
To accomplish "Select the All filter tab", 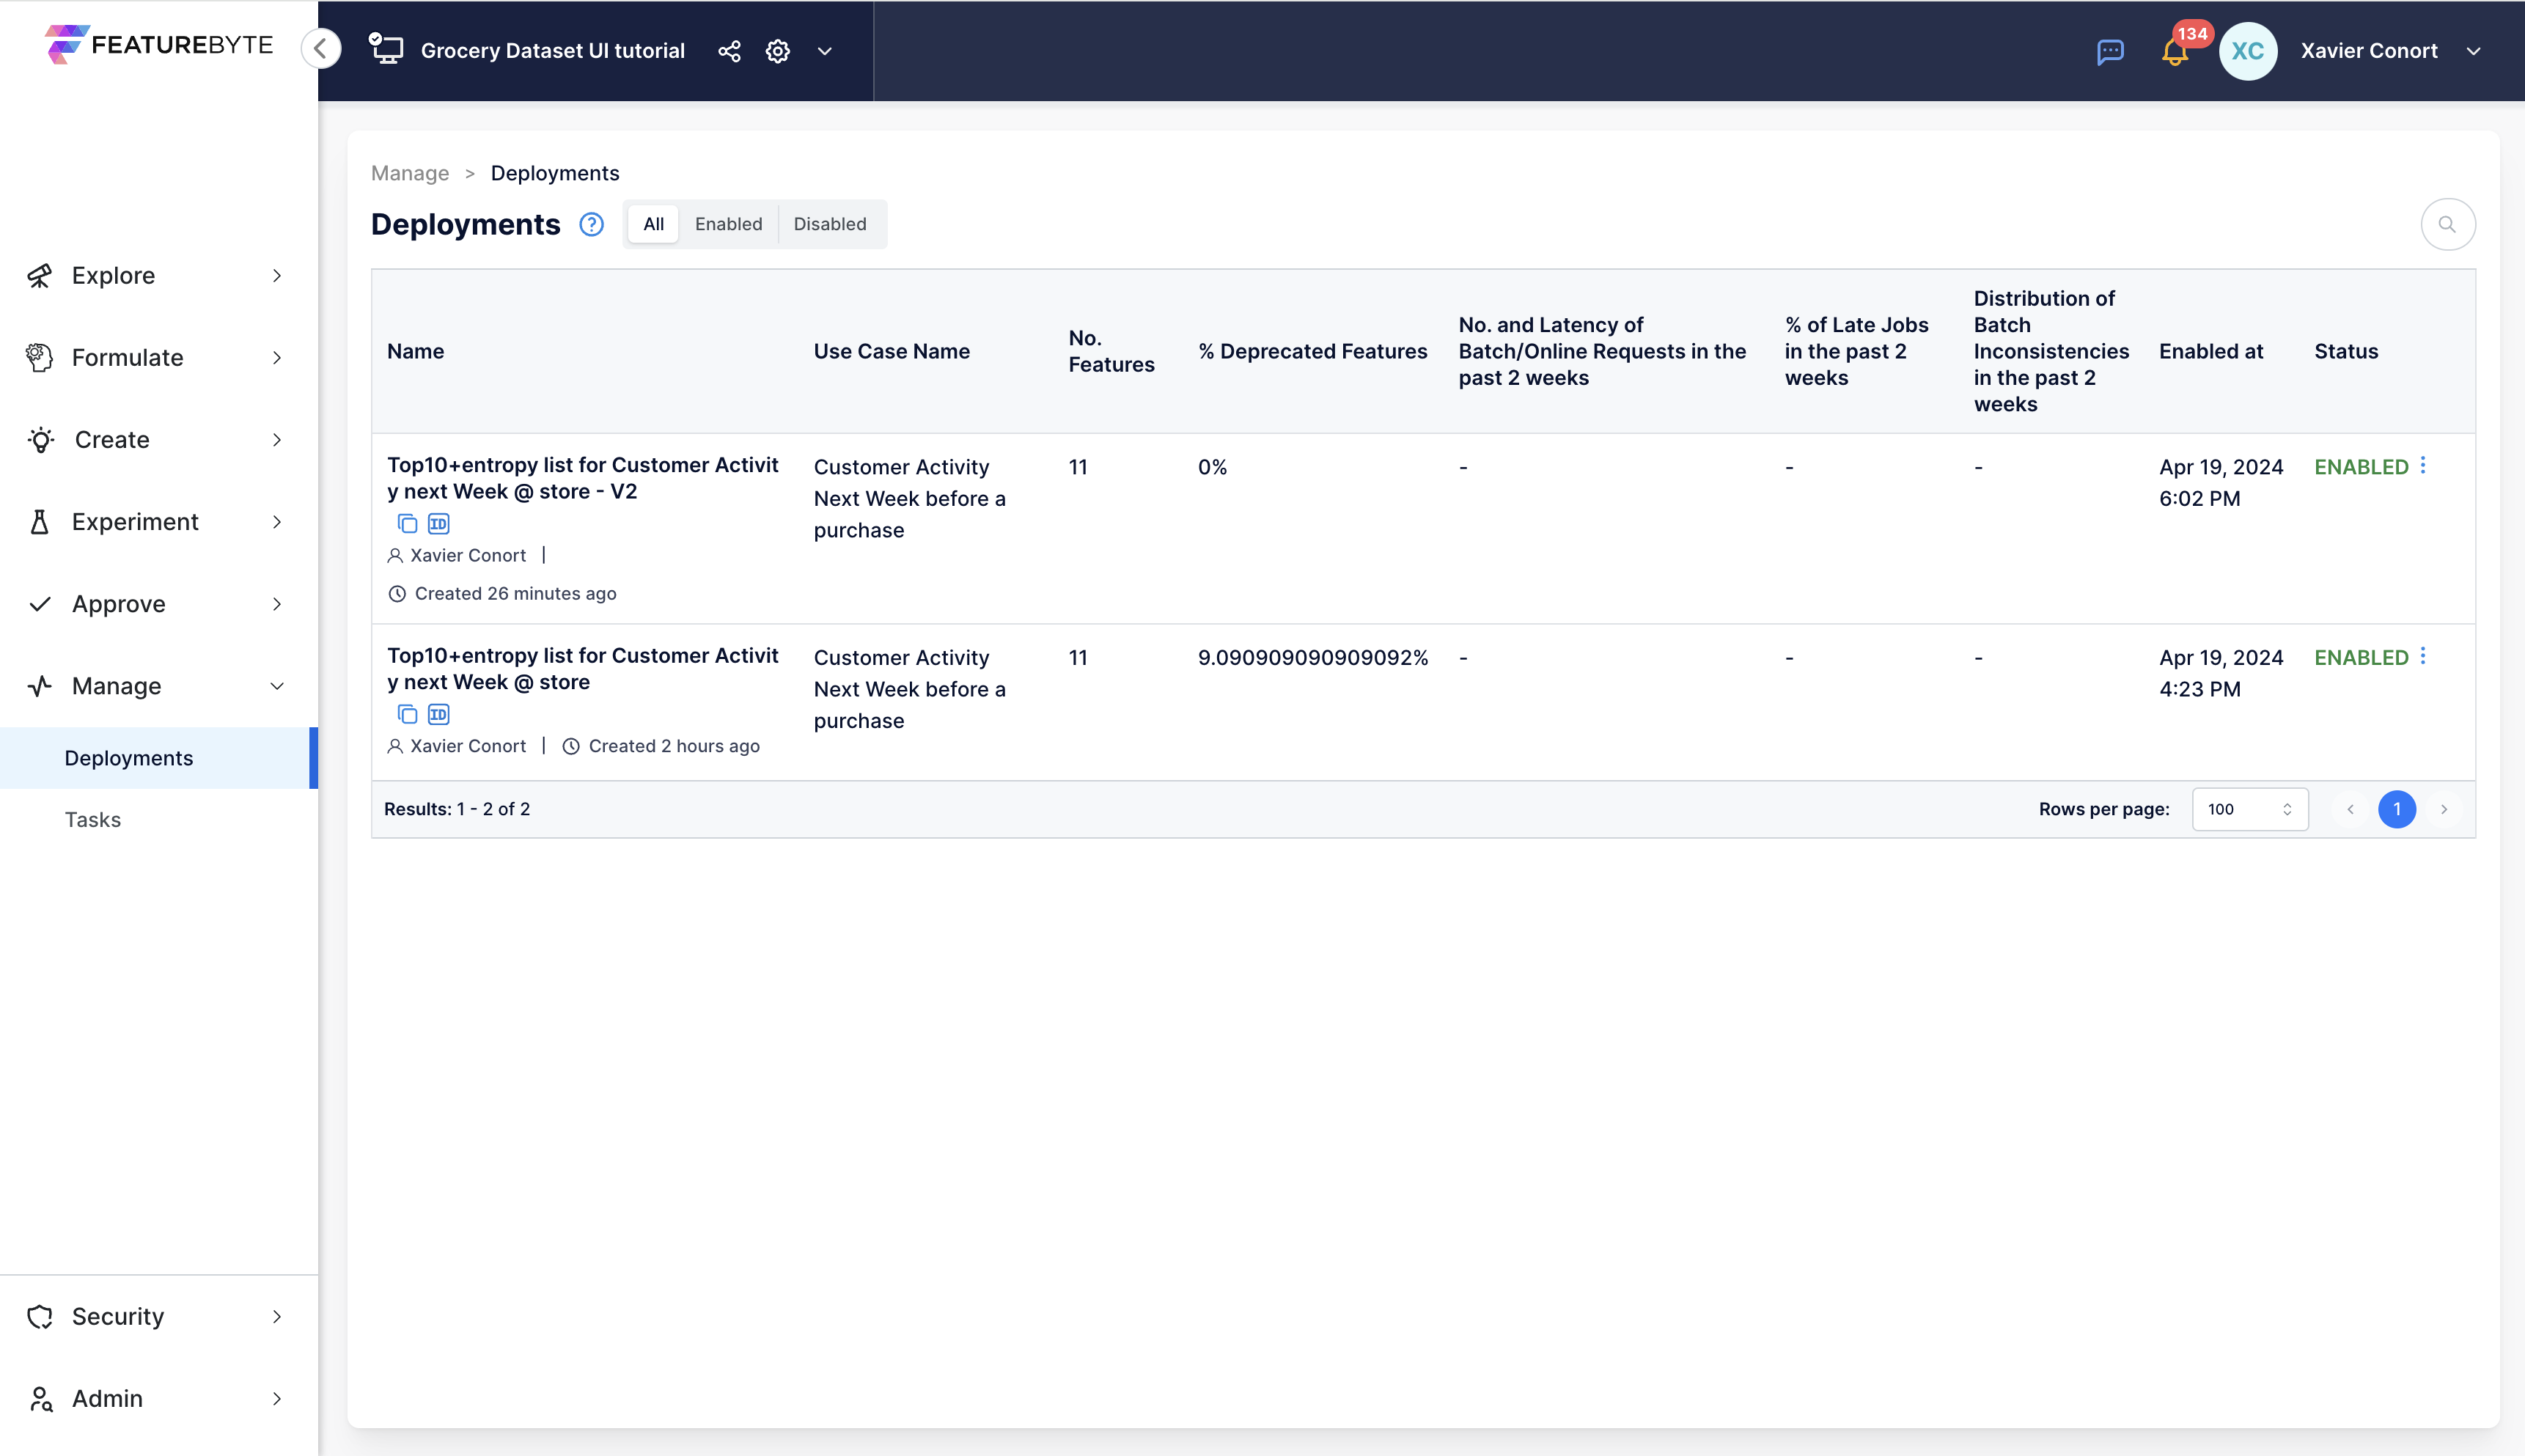I will coord(653,224).
